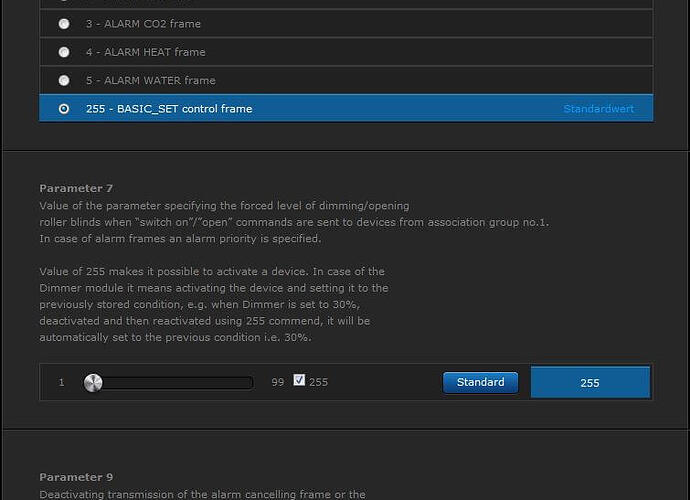Click the Parameter 7 description about Dimmer module
Viewport: 690px width, 500px height.
(214, 305)
